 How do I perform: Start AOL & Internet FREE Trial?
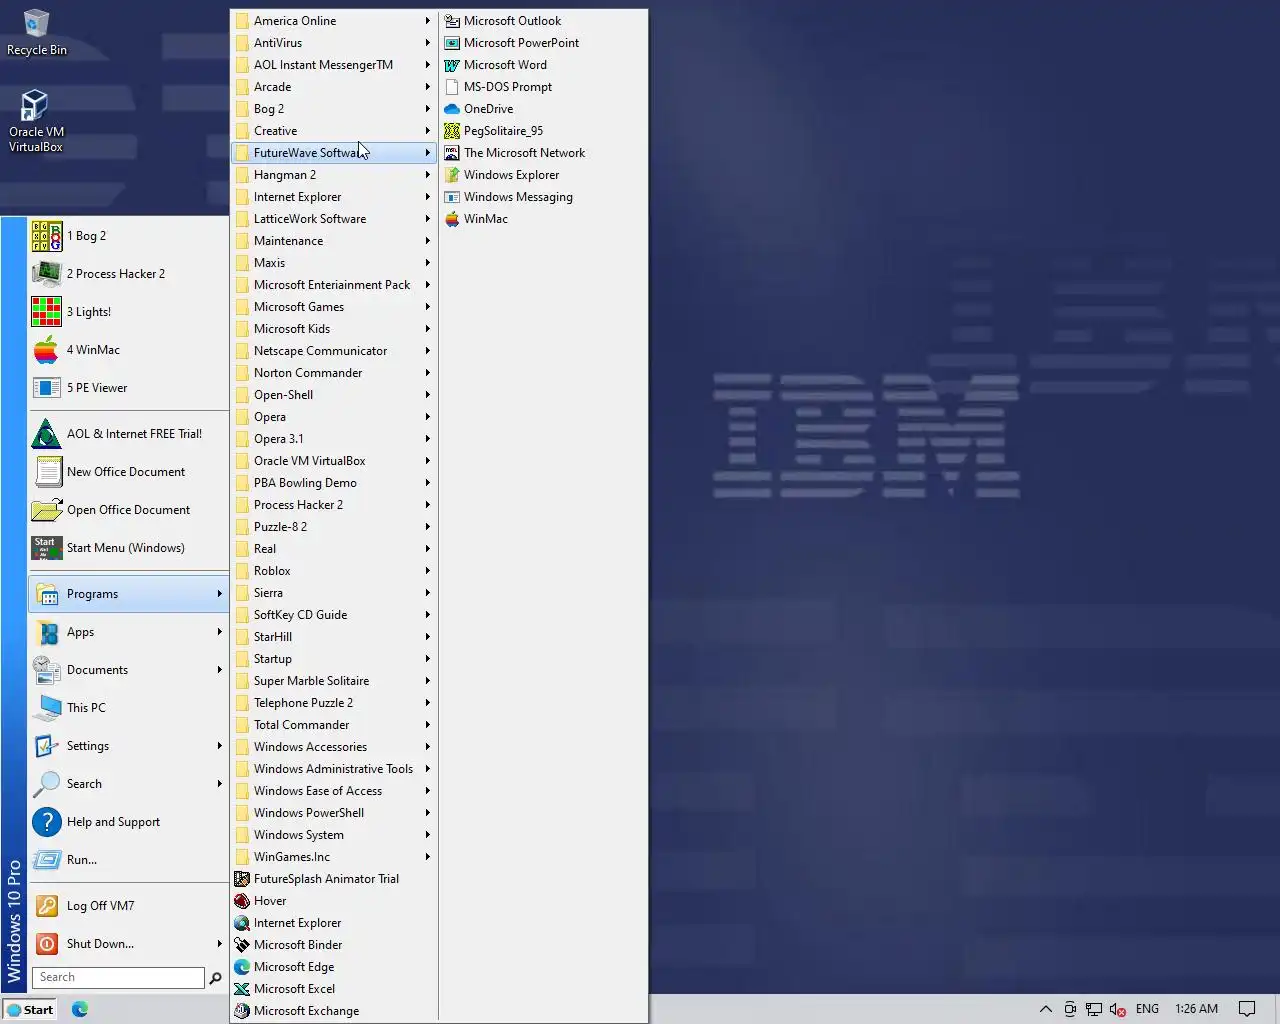(129, 434)
